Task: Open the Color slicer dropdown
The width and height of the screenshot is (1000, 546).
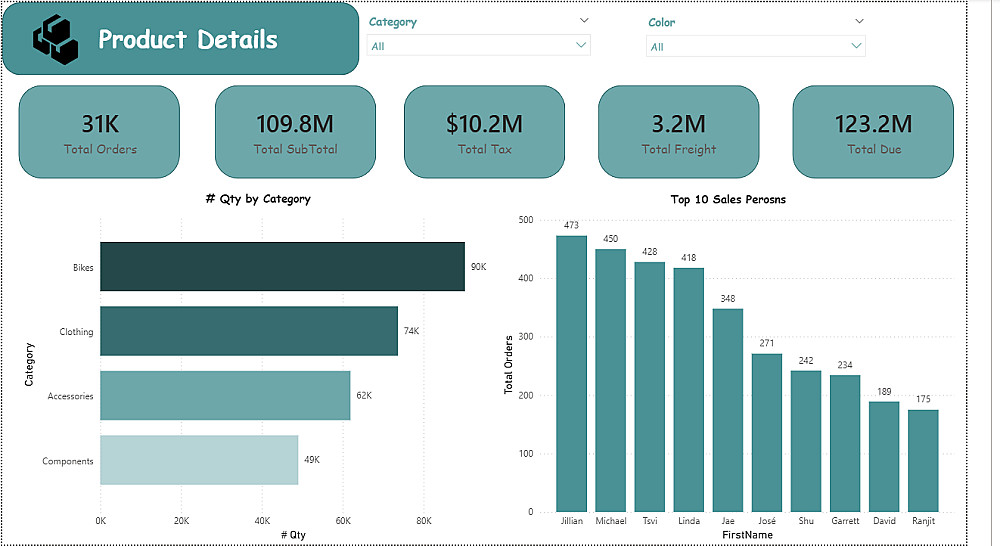Action: pyautogui.click(x=755, y=46)
